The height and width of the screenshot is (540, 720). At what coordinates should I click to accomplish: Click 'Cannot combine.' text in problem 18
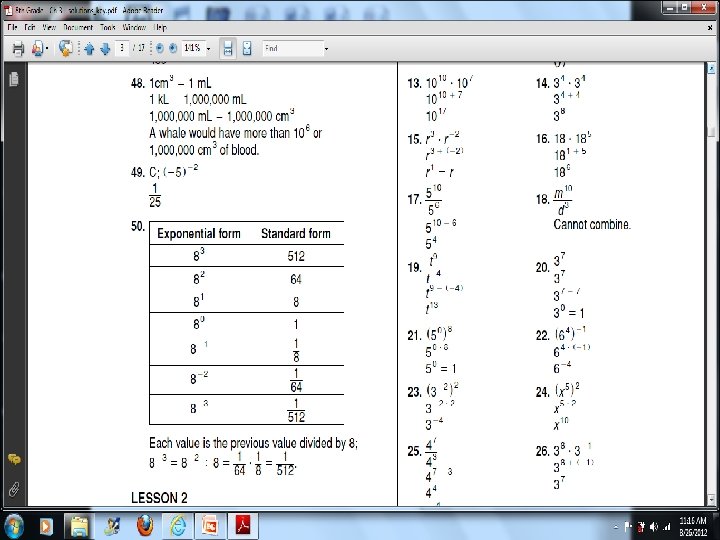pos(592,225)
